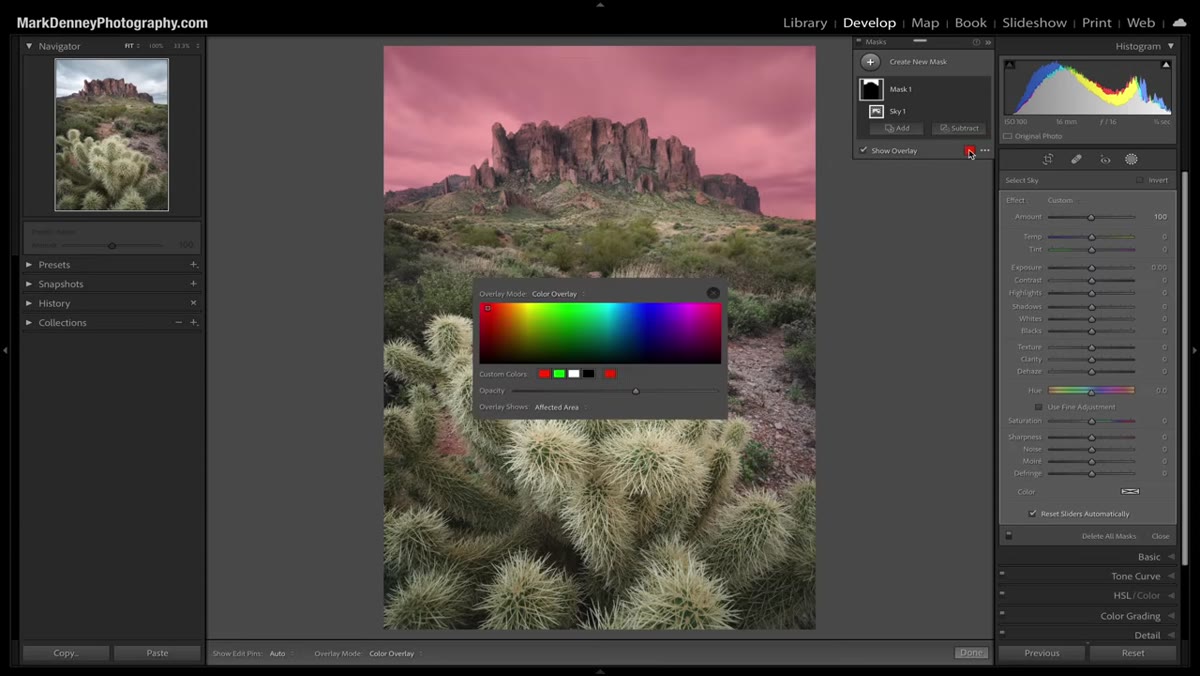This screenshot has height=676, width=1200.
Task: Click the overlay Opacity slider handle
Action: pyautogui.click(x=635, y=391)
